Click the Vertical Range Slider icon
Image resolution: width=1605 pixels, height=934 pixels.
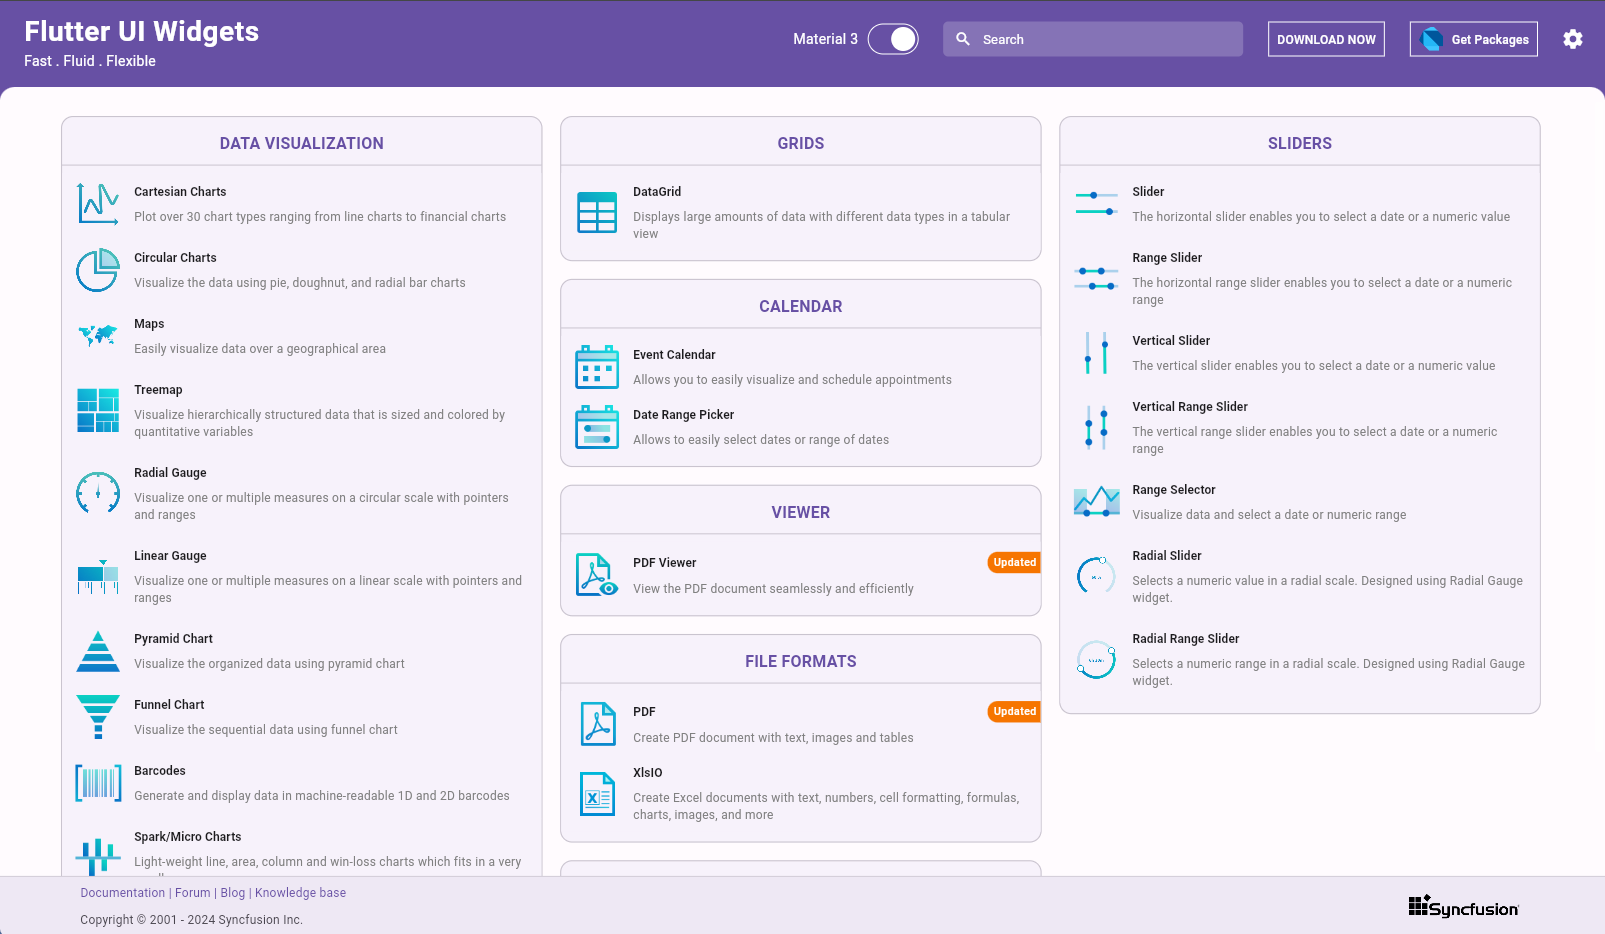[1096, 427]
